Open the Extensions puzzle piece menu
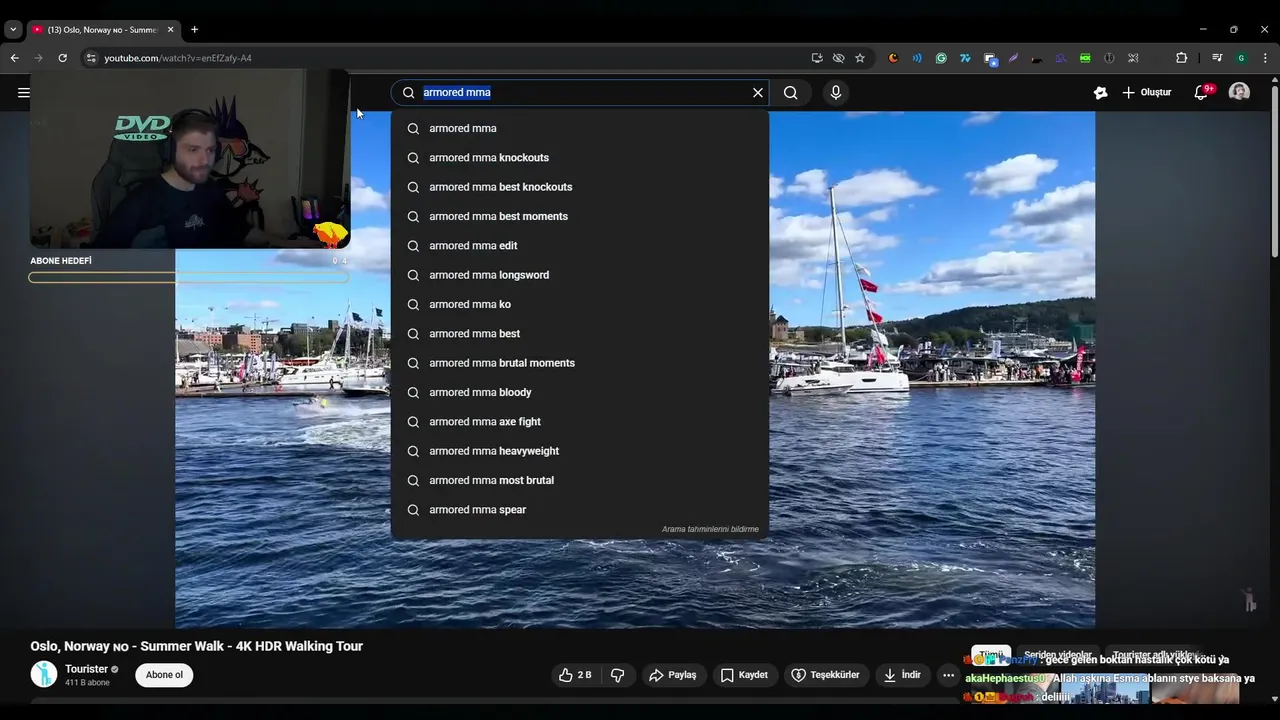The height and width of the screenshot is (720, 1280). [1181, 58]
